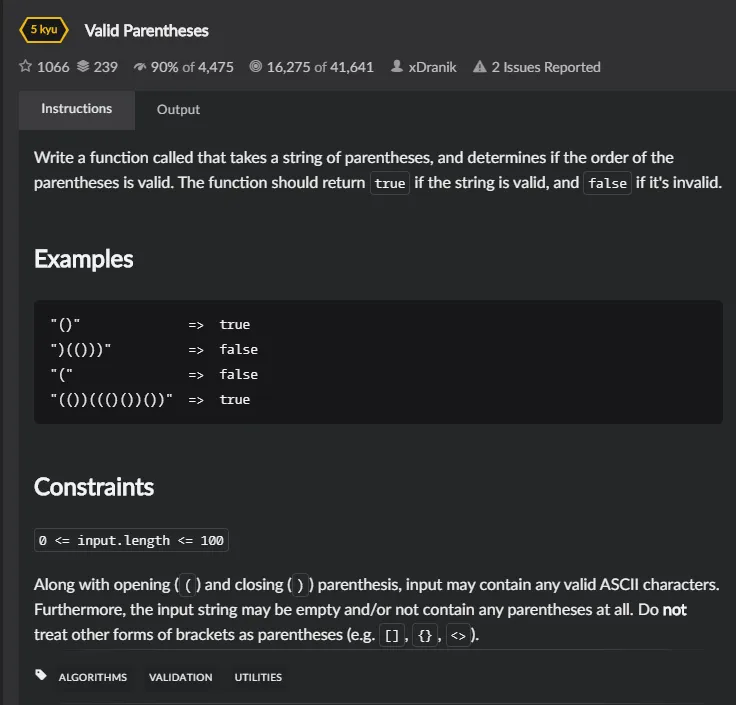This screenshot has height=705, width=736.
Task: Select the ALGORITHMS tag
Action: (92, 677)
